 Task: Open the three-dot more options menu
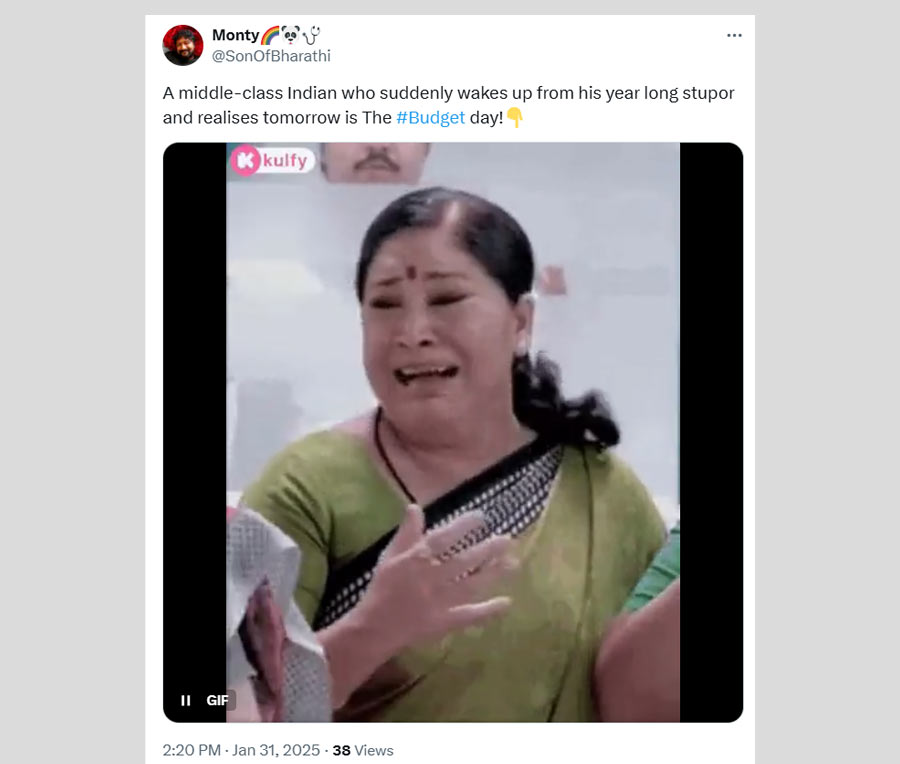[x=734, y=36]
